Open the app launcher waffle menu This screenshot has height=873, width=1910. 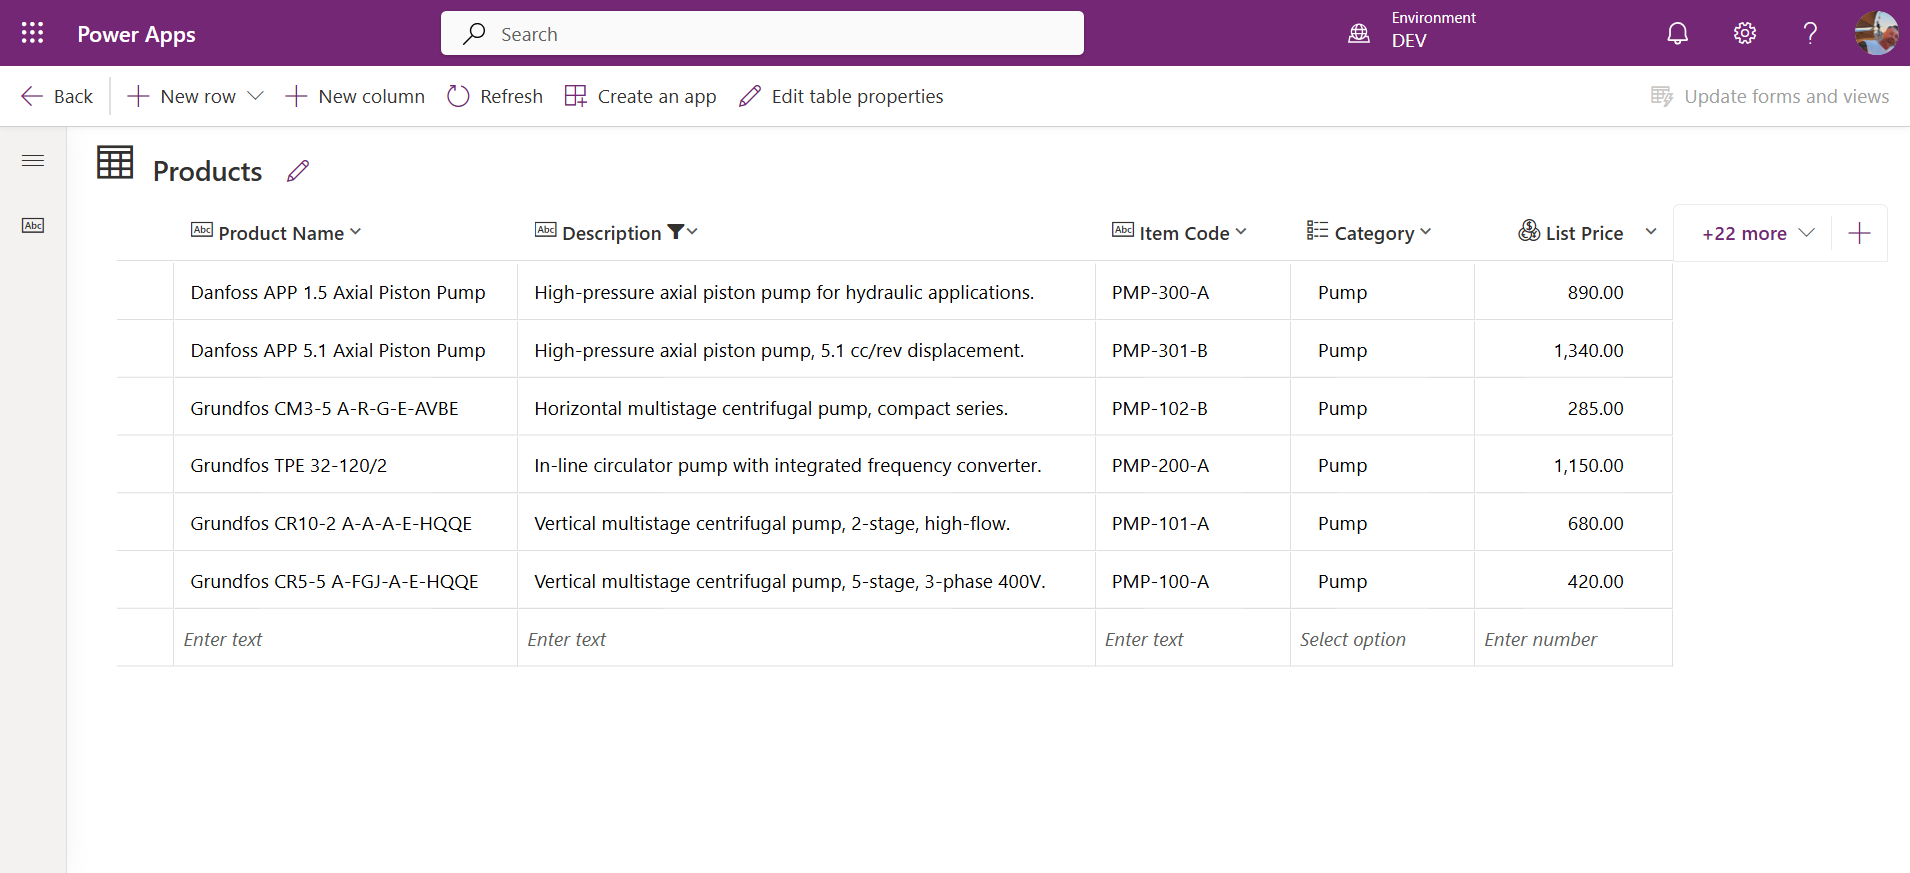[32, 33]
